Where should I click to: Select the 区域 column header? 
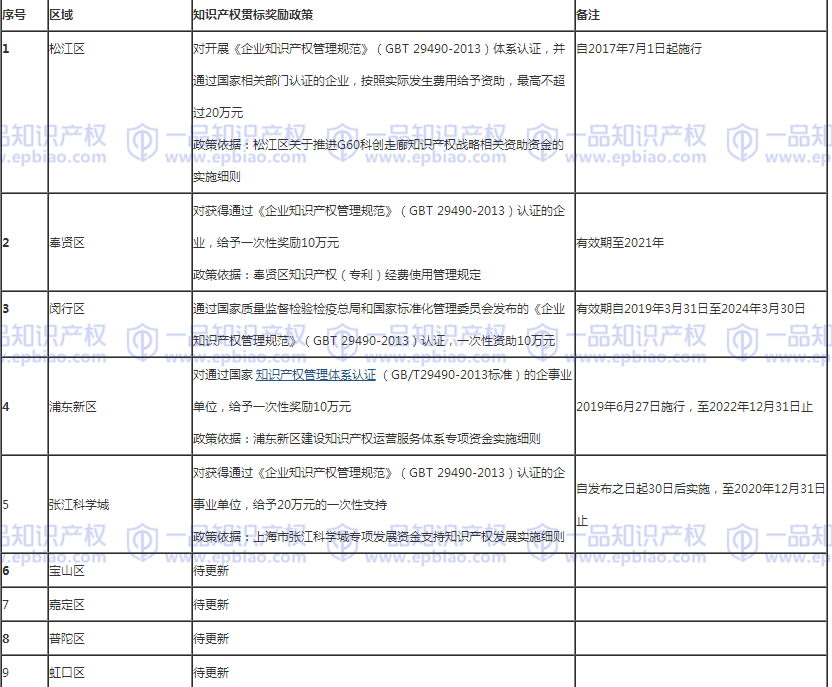pos(61,15)
